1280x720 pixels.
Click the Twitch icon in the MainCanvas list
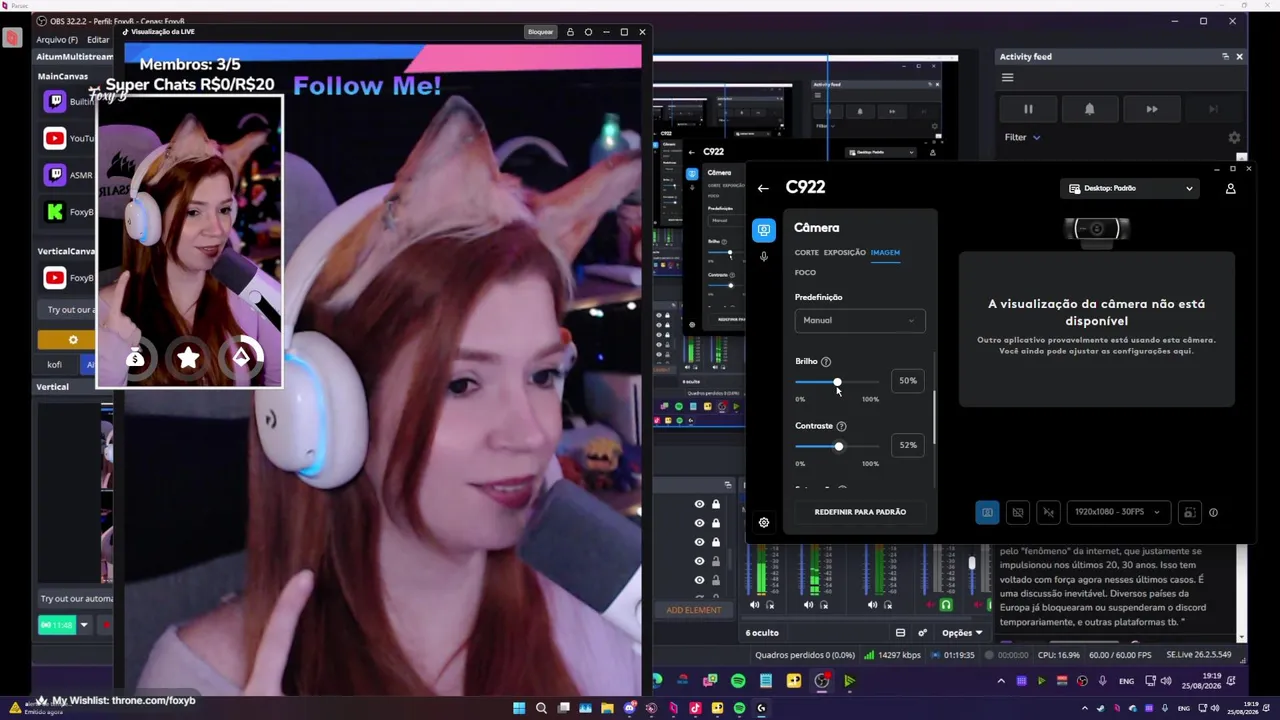coord(55,101)
